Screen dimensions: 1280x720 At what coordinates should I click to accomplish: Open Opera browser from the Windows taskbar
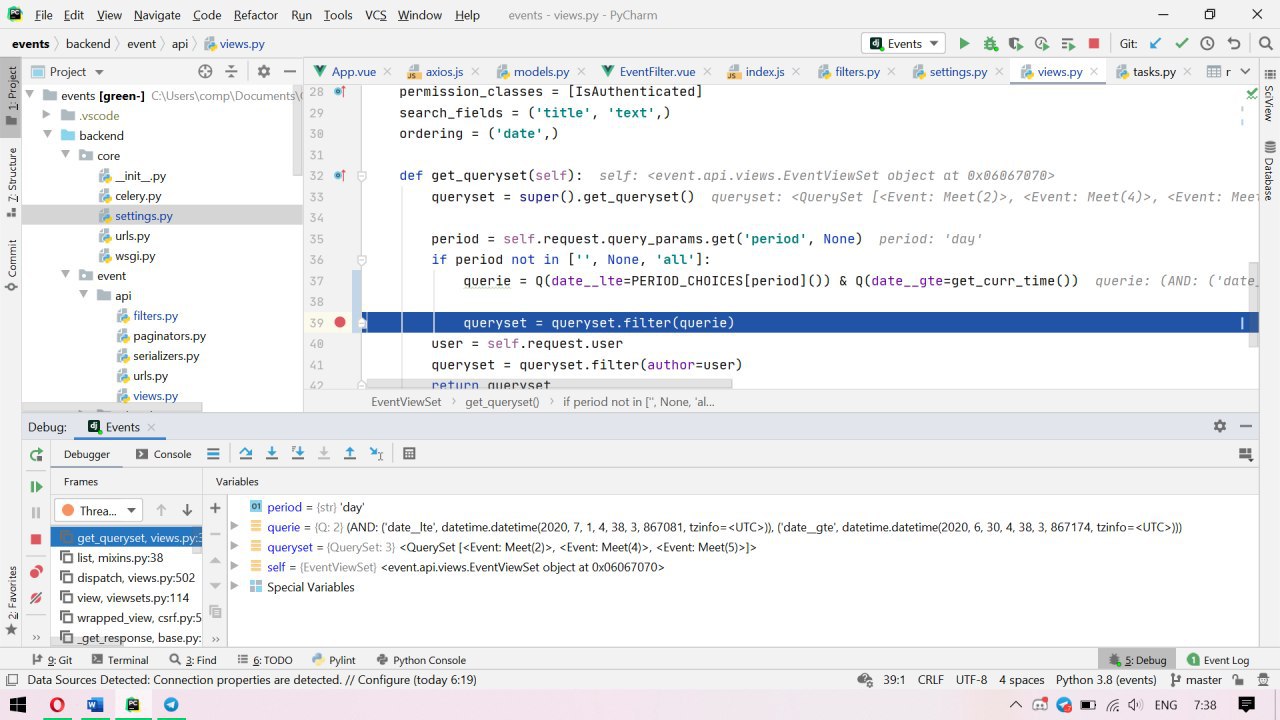pyautogui.click(x=57, y=704)
